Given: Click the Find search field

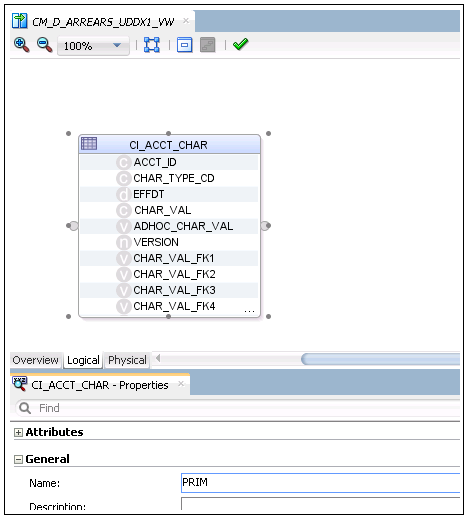Looking at the screenshot, I should (238, 408).
